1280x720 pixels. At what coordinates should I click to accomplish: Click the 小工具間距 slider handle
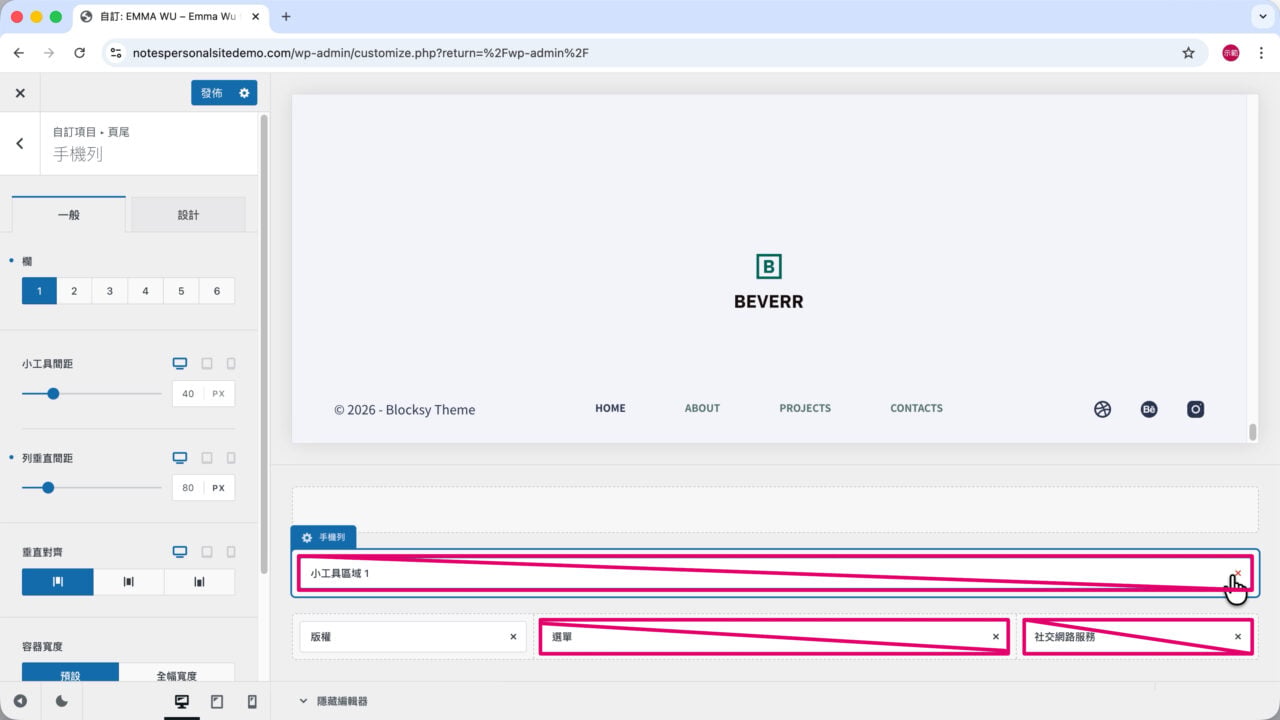pyautogui.click(x=53, y=394)
